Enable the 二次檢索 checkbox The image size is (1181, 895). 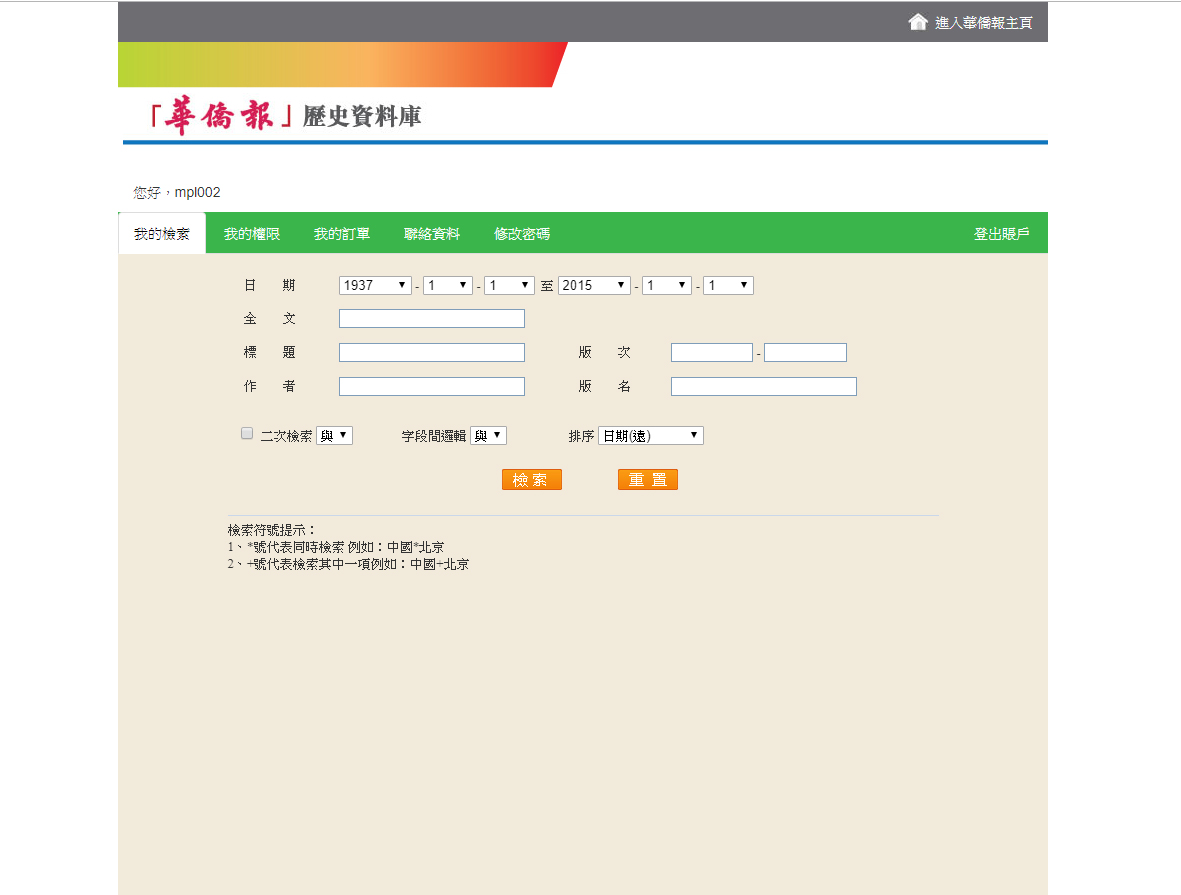point(247,433)
